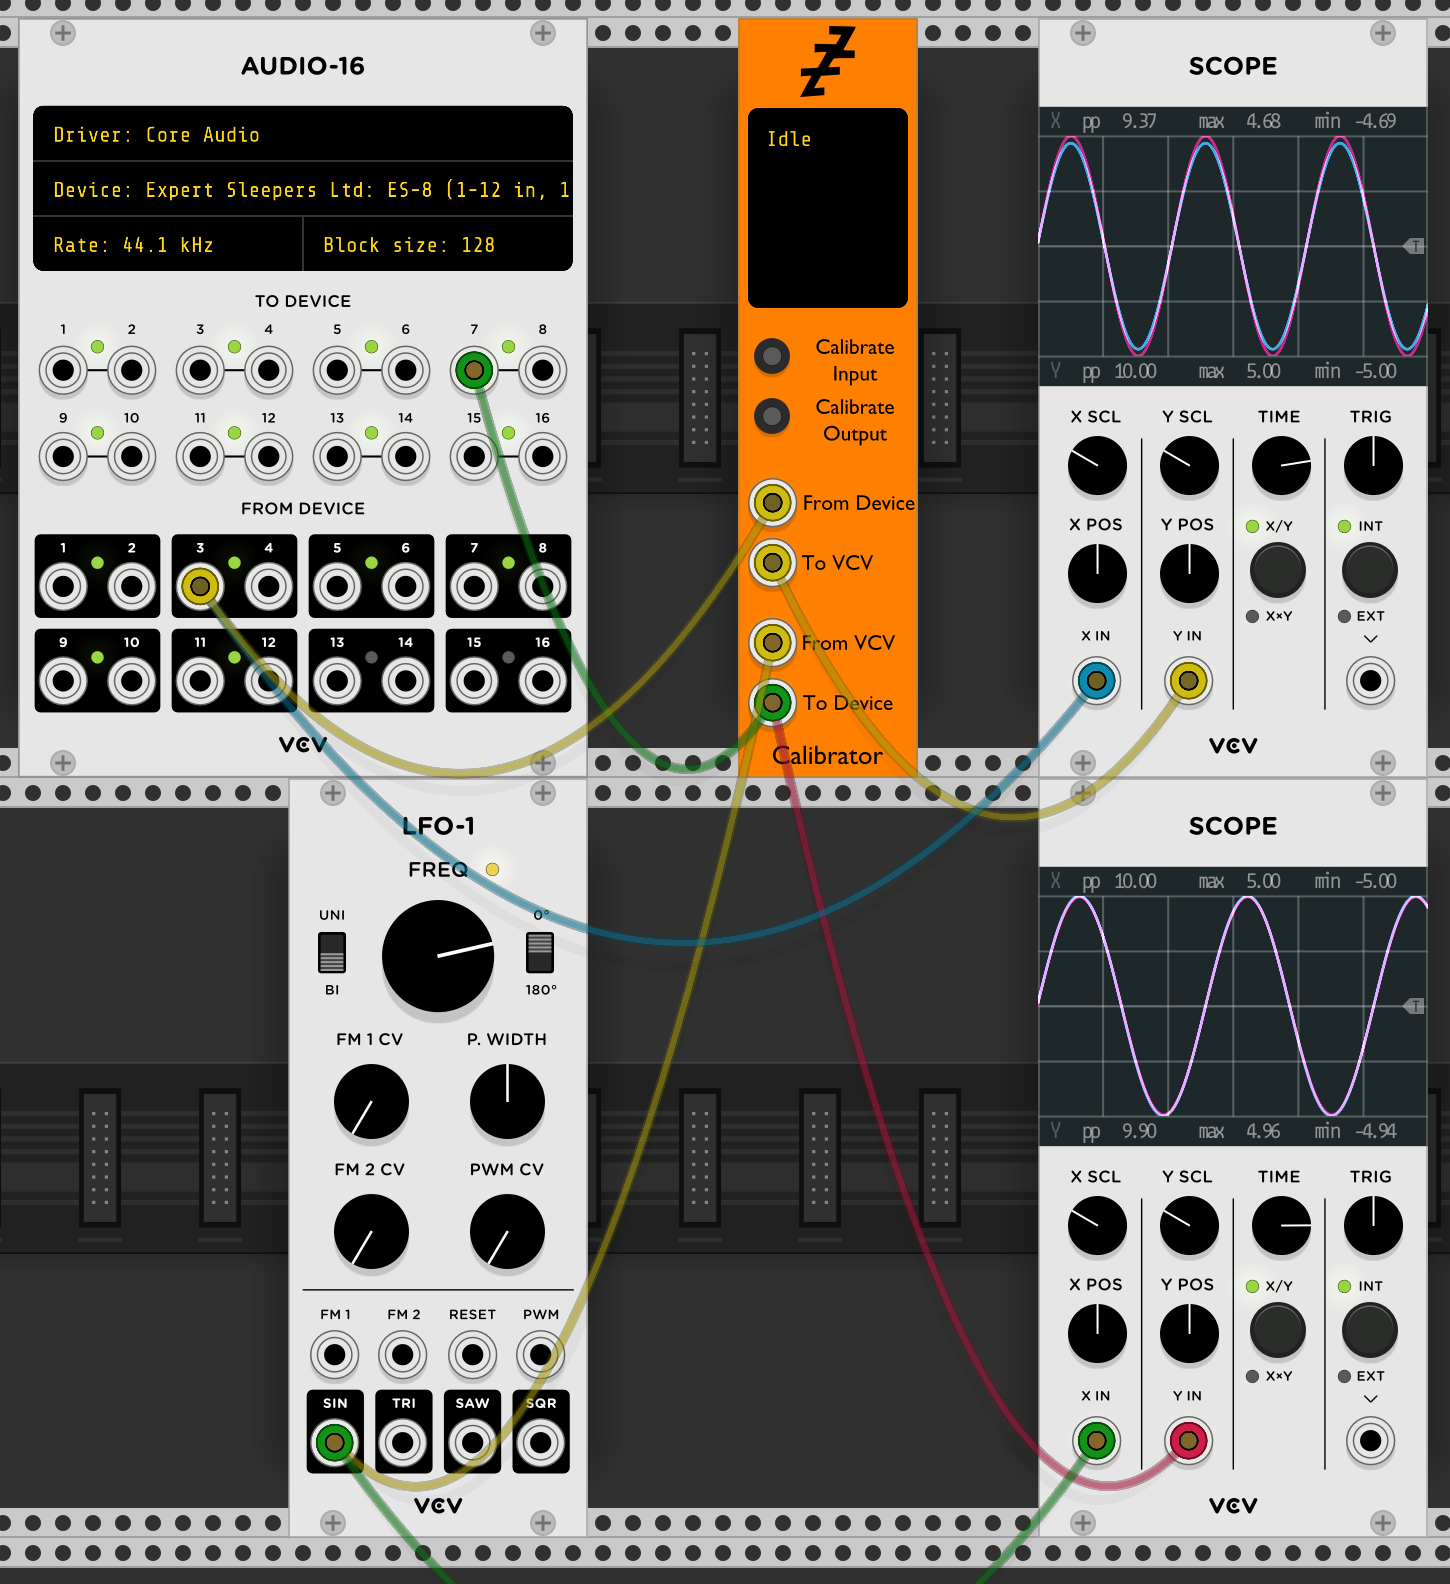The width and height of the screenshot is (1450, 1584).
Task: Click the LFO-1 SAW output jack
Action: coord(472,1443)
